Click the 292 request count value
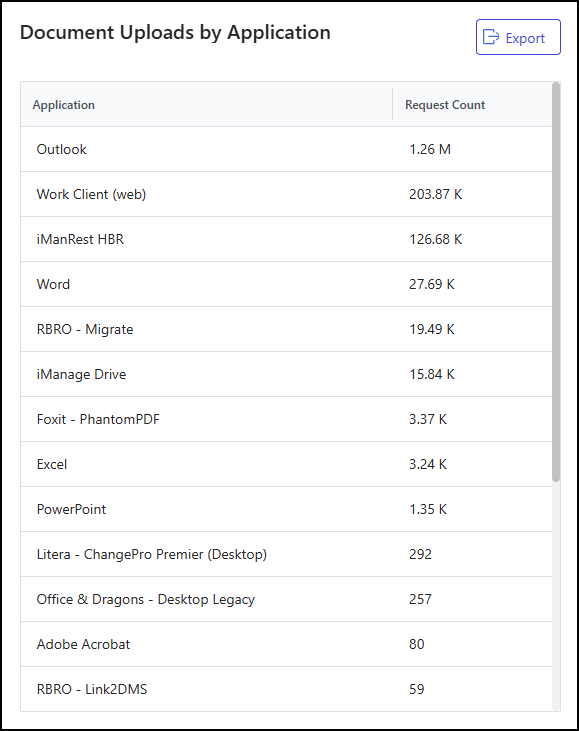This screenshot has height=731, width=579. pyautogui.click(x=420, y=554)
